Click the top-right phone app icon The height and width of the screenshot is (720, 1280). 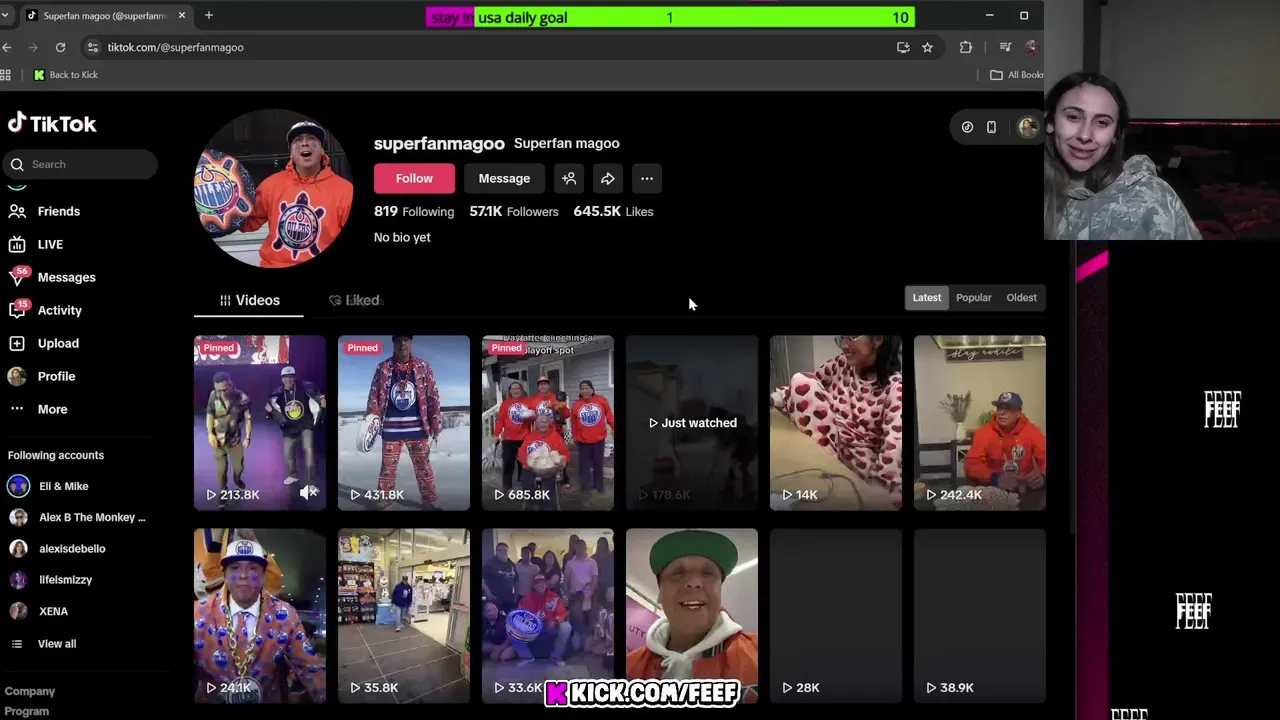(991, 127)
